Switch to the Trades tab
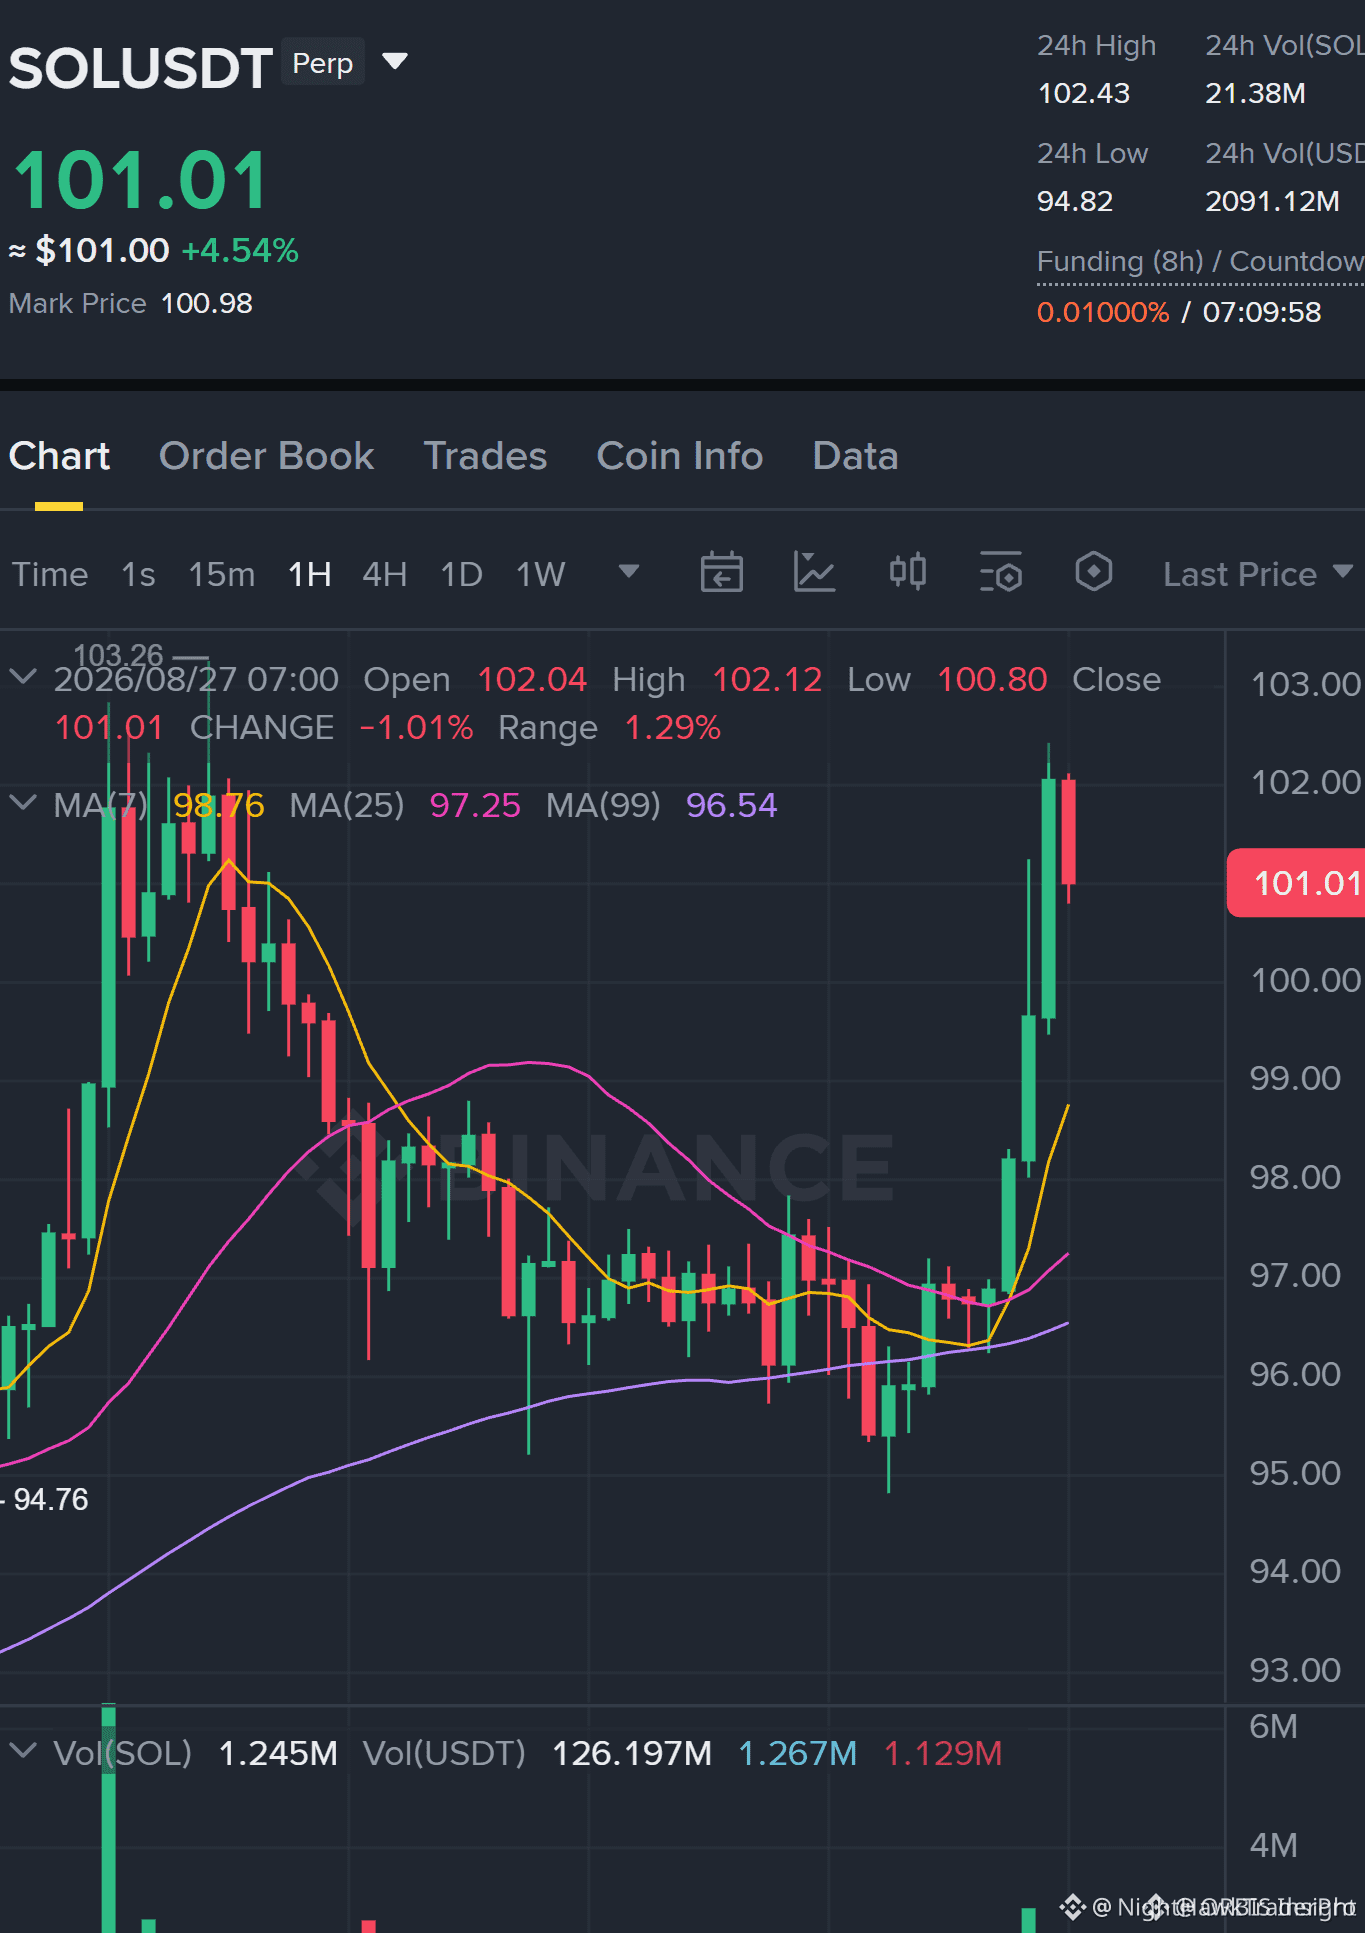Screen dimensions: 1365x1933 click(485, 456)
